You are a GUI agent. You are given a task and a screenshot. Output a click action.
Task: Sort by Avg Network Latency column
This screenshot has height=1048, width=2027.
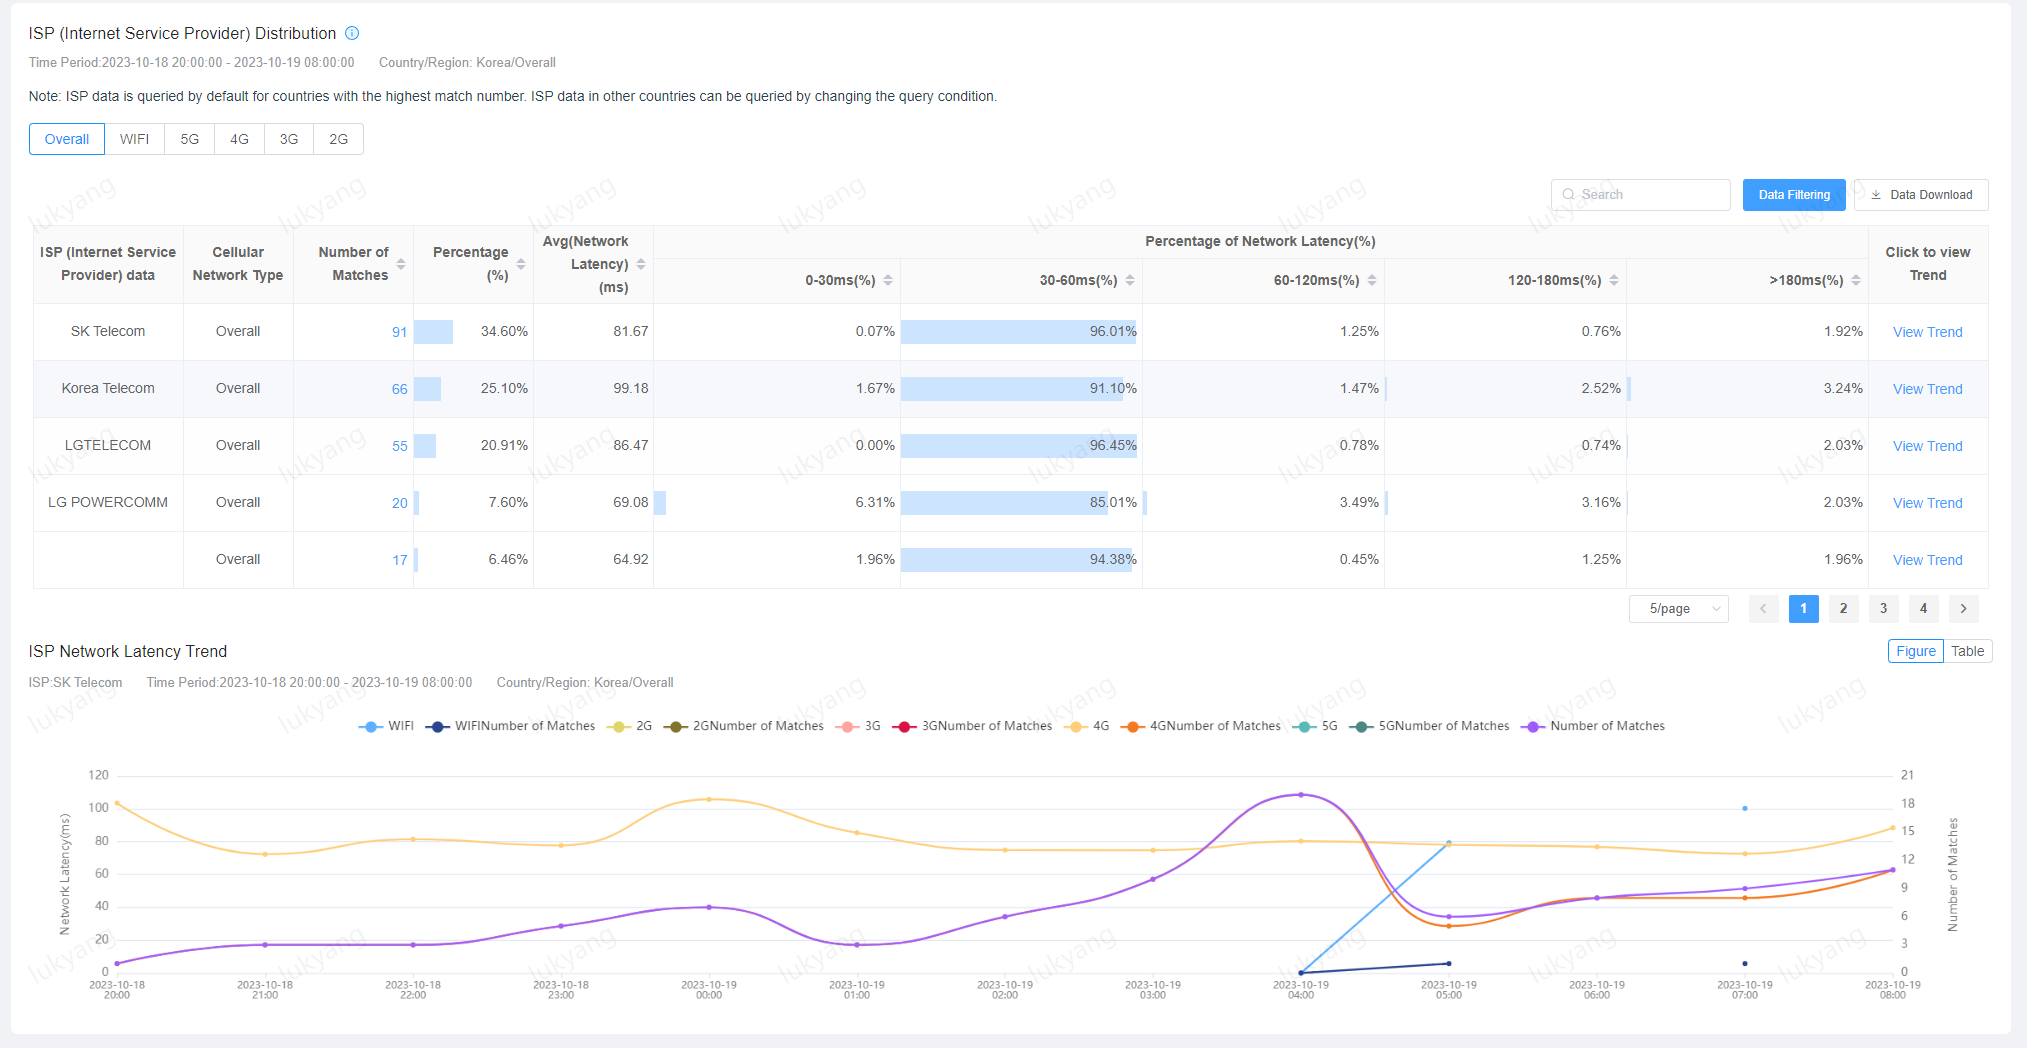tap(640, 264)
